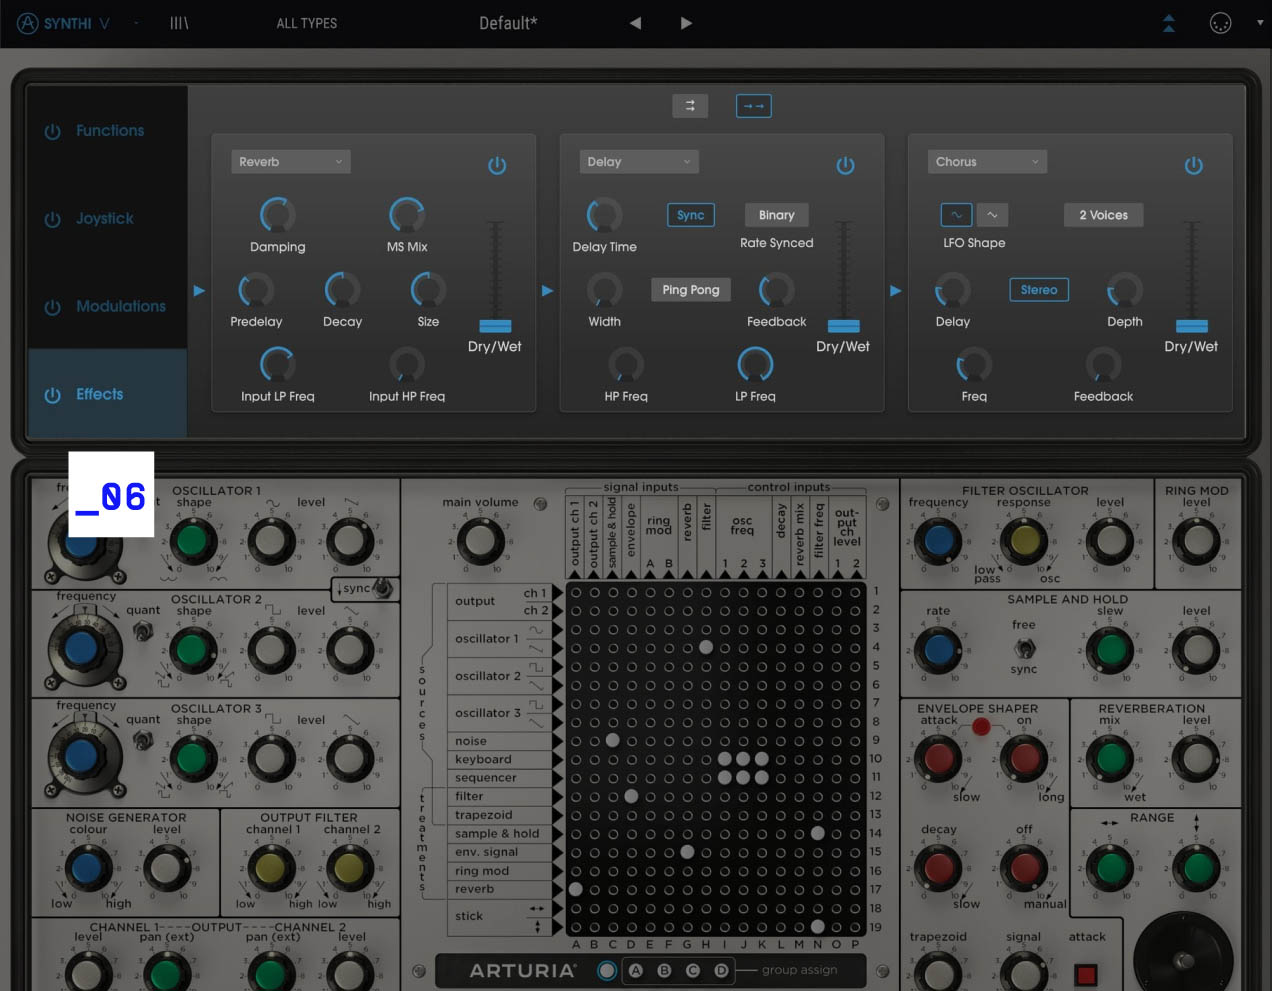
Task: Click the Reverb Dry/Wet slider handle
Action: 493,325
